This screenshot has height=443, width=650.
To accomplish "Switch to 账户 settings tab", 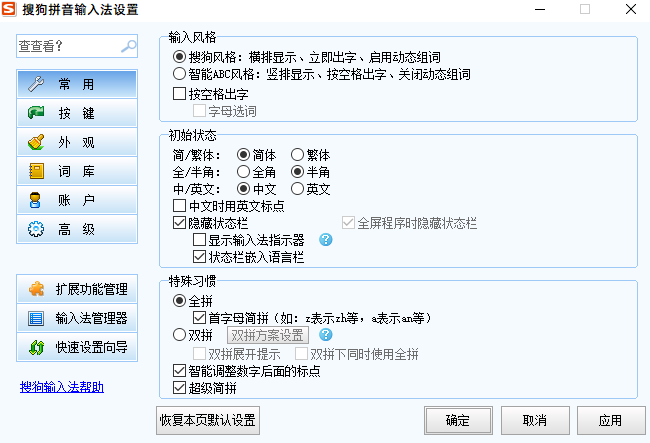I will coord(77,200).
